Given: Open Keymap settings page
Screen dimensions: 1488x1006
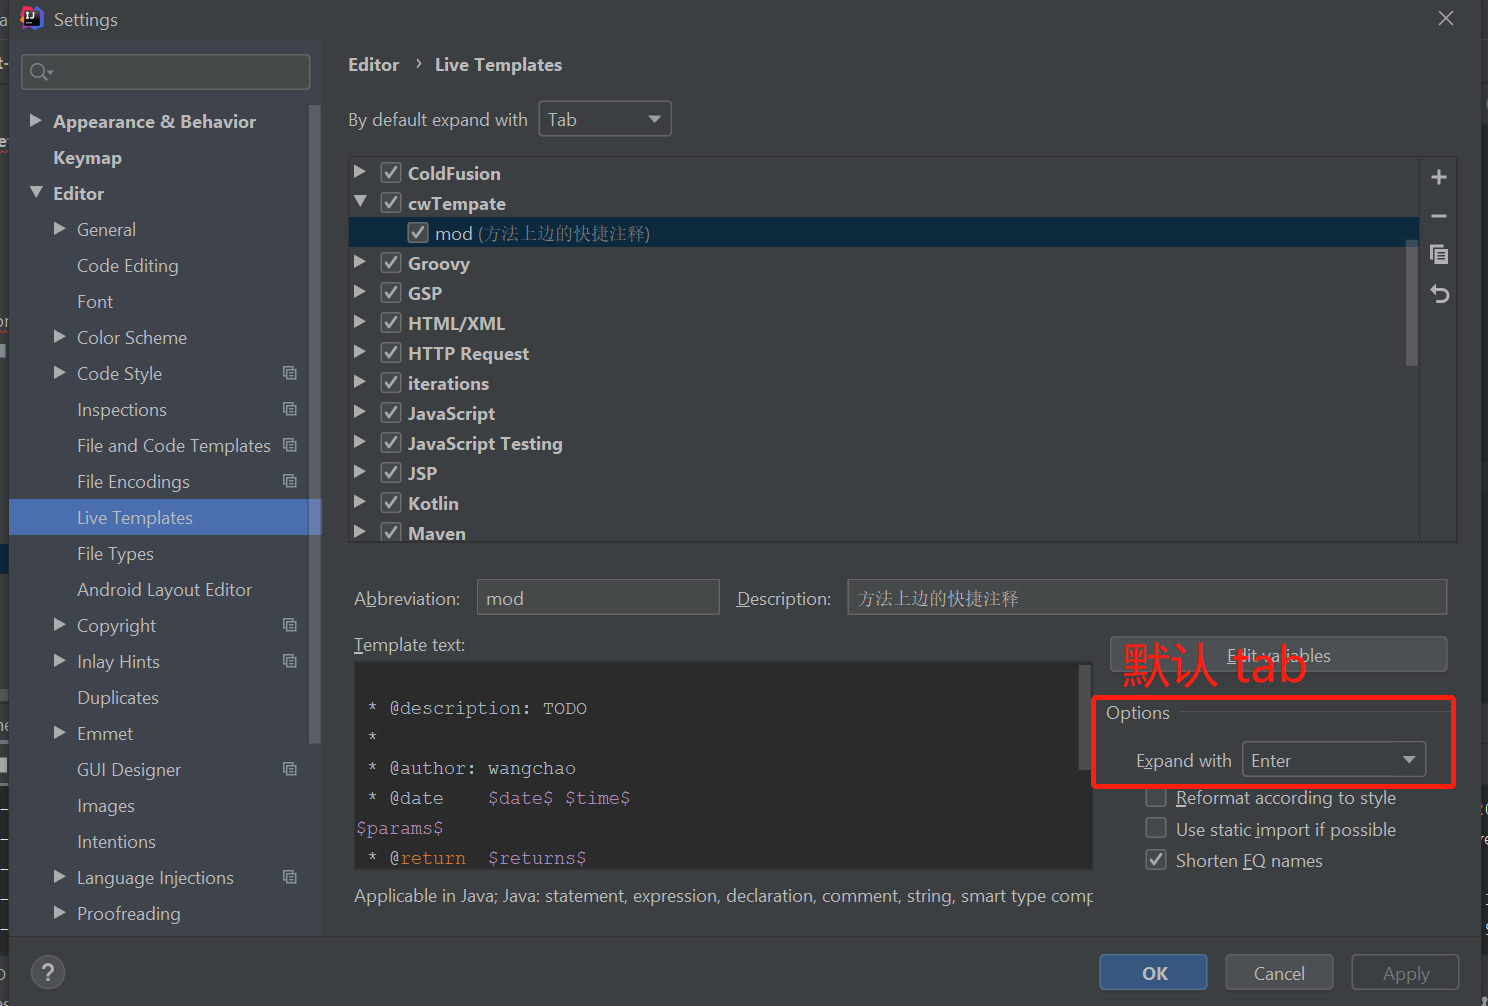Looking at the screenshot, I should click(87, 158).
